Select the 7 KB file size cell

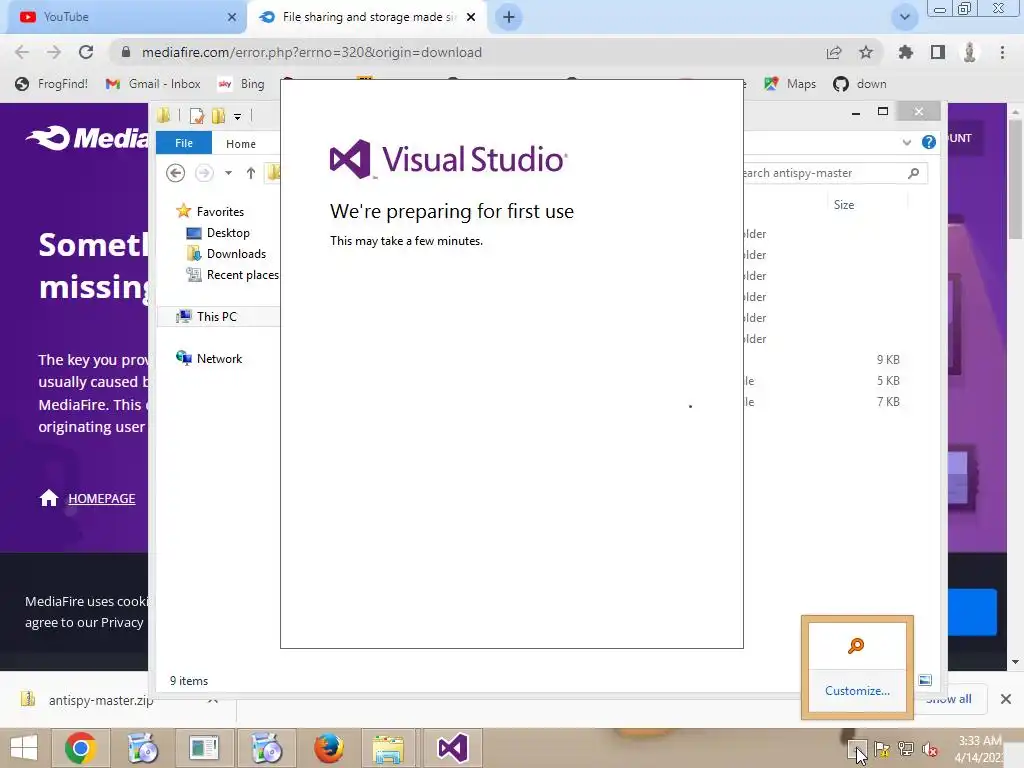[x=888, y=402]
